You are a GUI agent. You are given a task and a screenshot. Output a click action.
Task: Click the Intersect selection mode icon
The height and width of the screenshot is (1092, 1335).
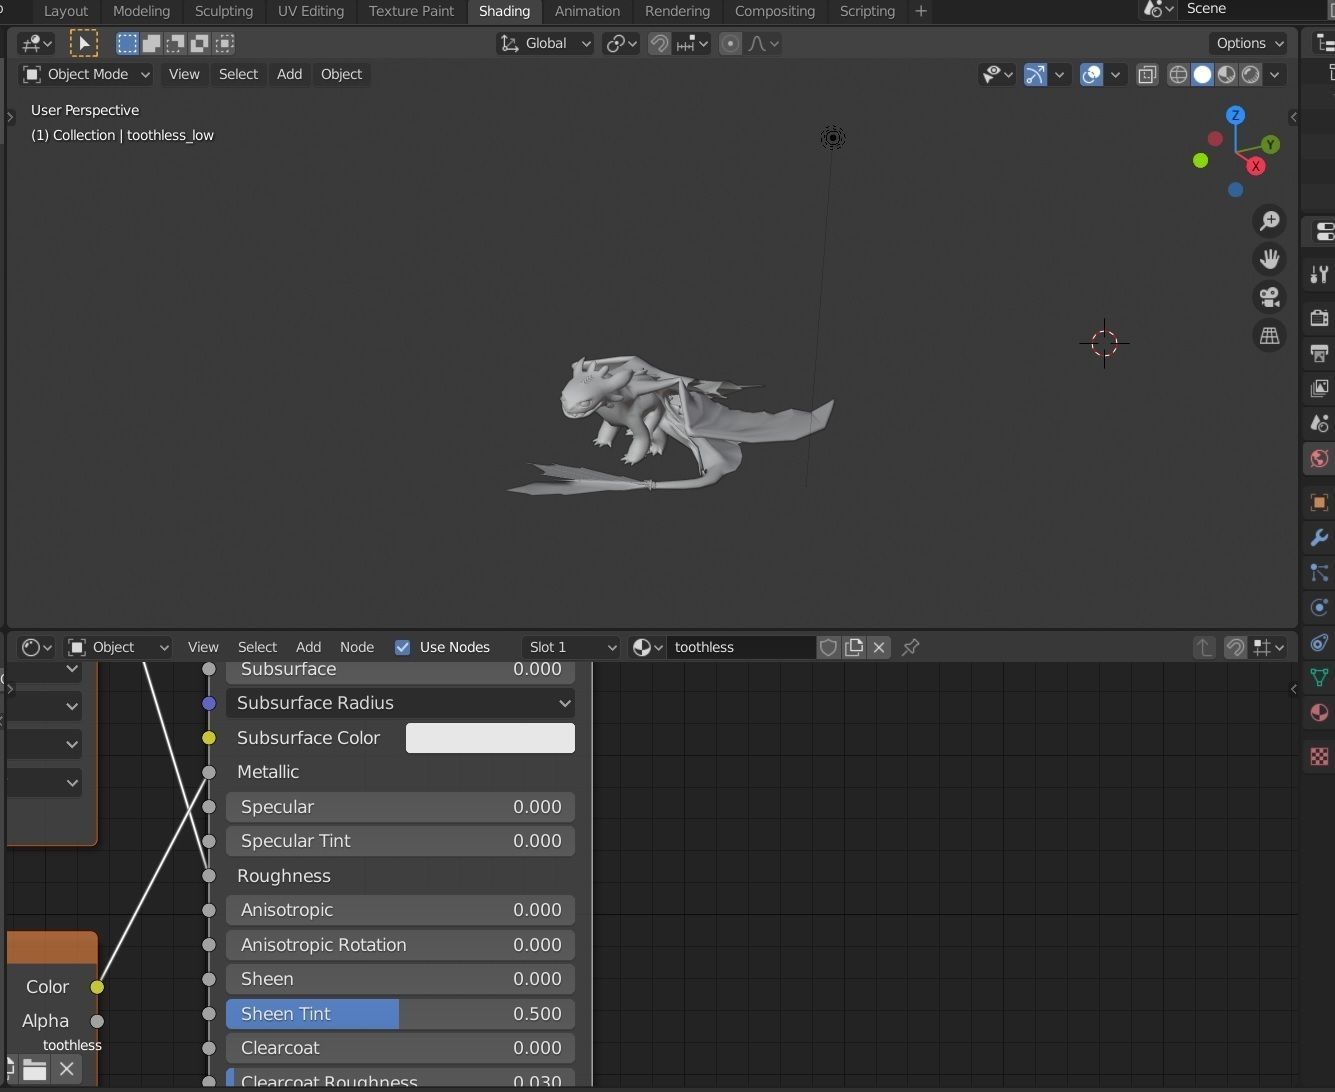pyautogui.click(x=224, y=43)
